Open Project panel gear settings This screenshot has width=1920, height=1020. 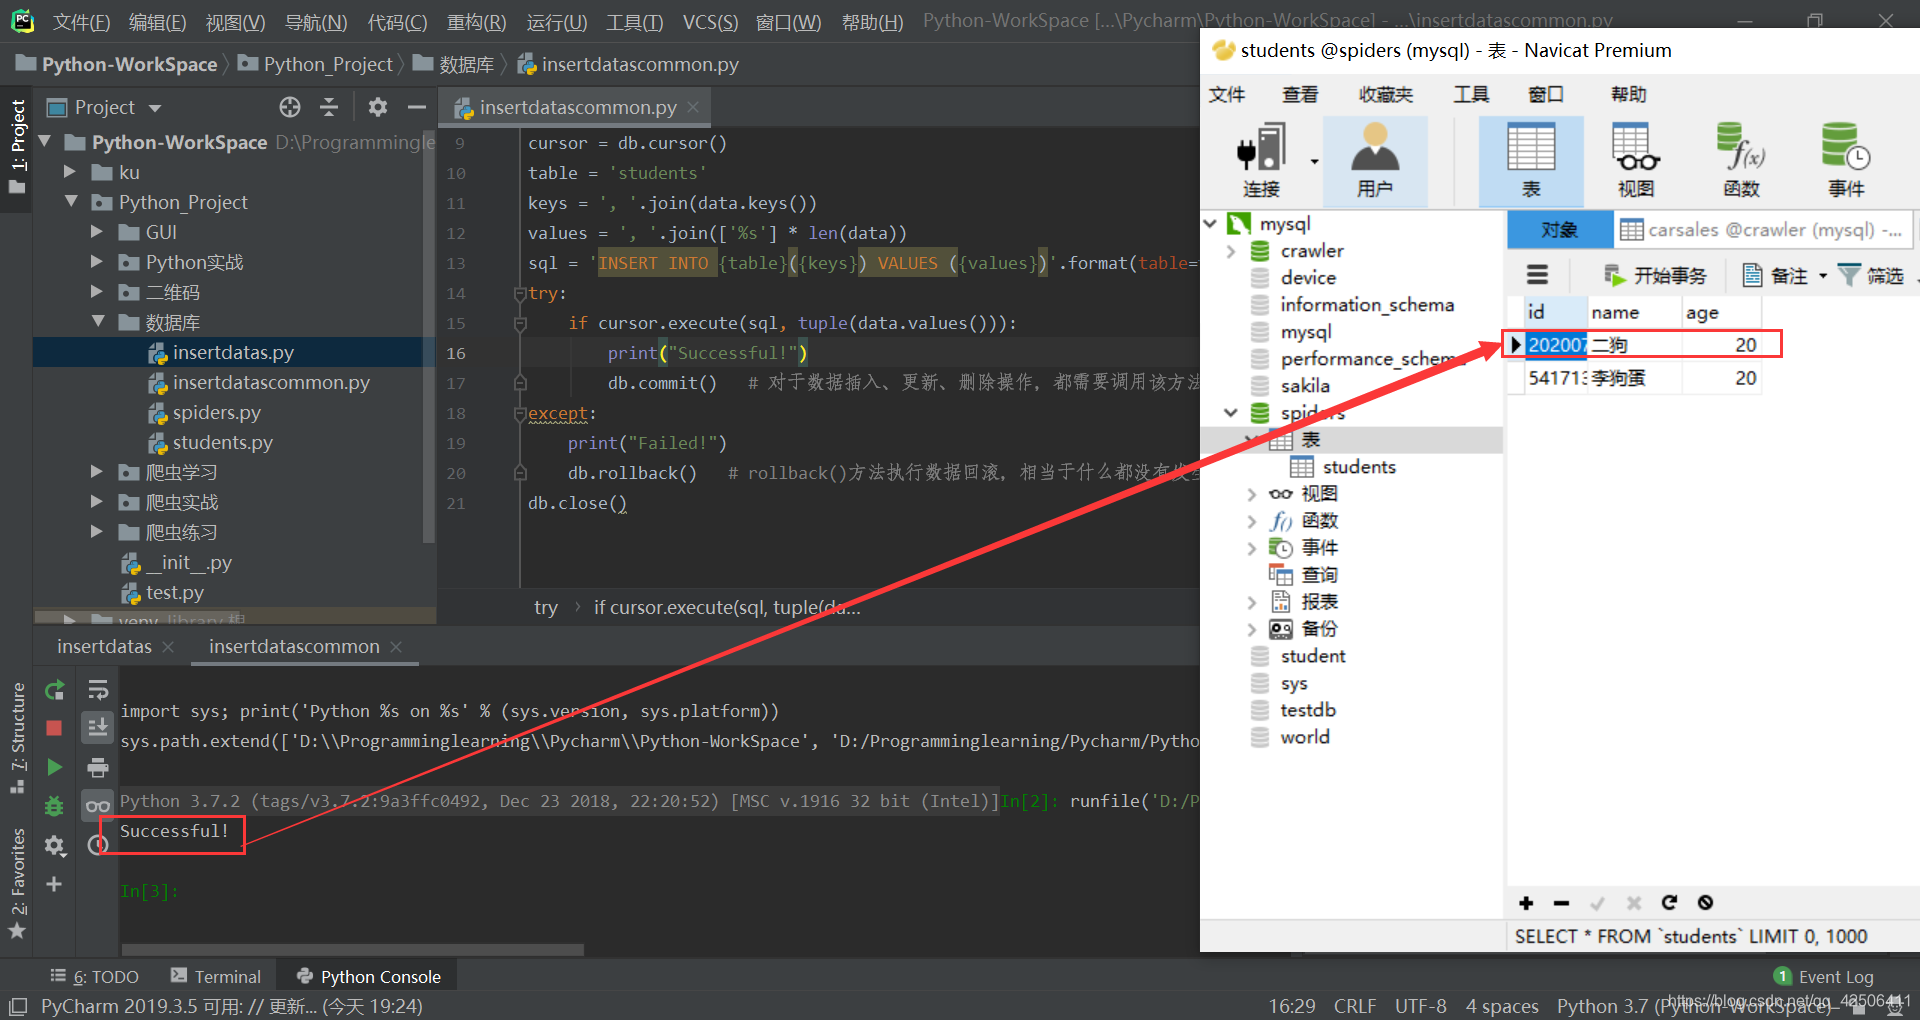[377, 107]
